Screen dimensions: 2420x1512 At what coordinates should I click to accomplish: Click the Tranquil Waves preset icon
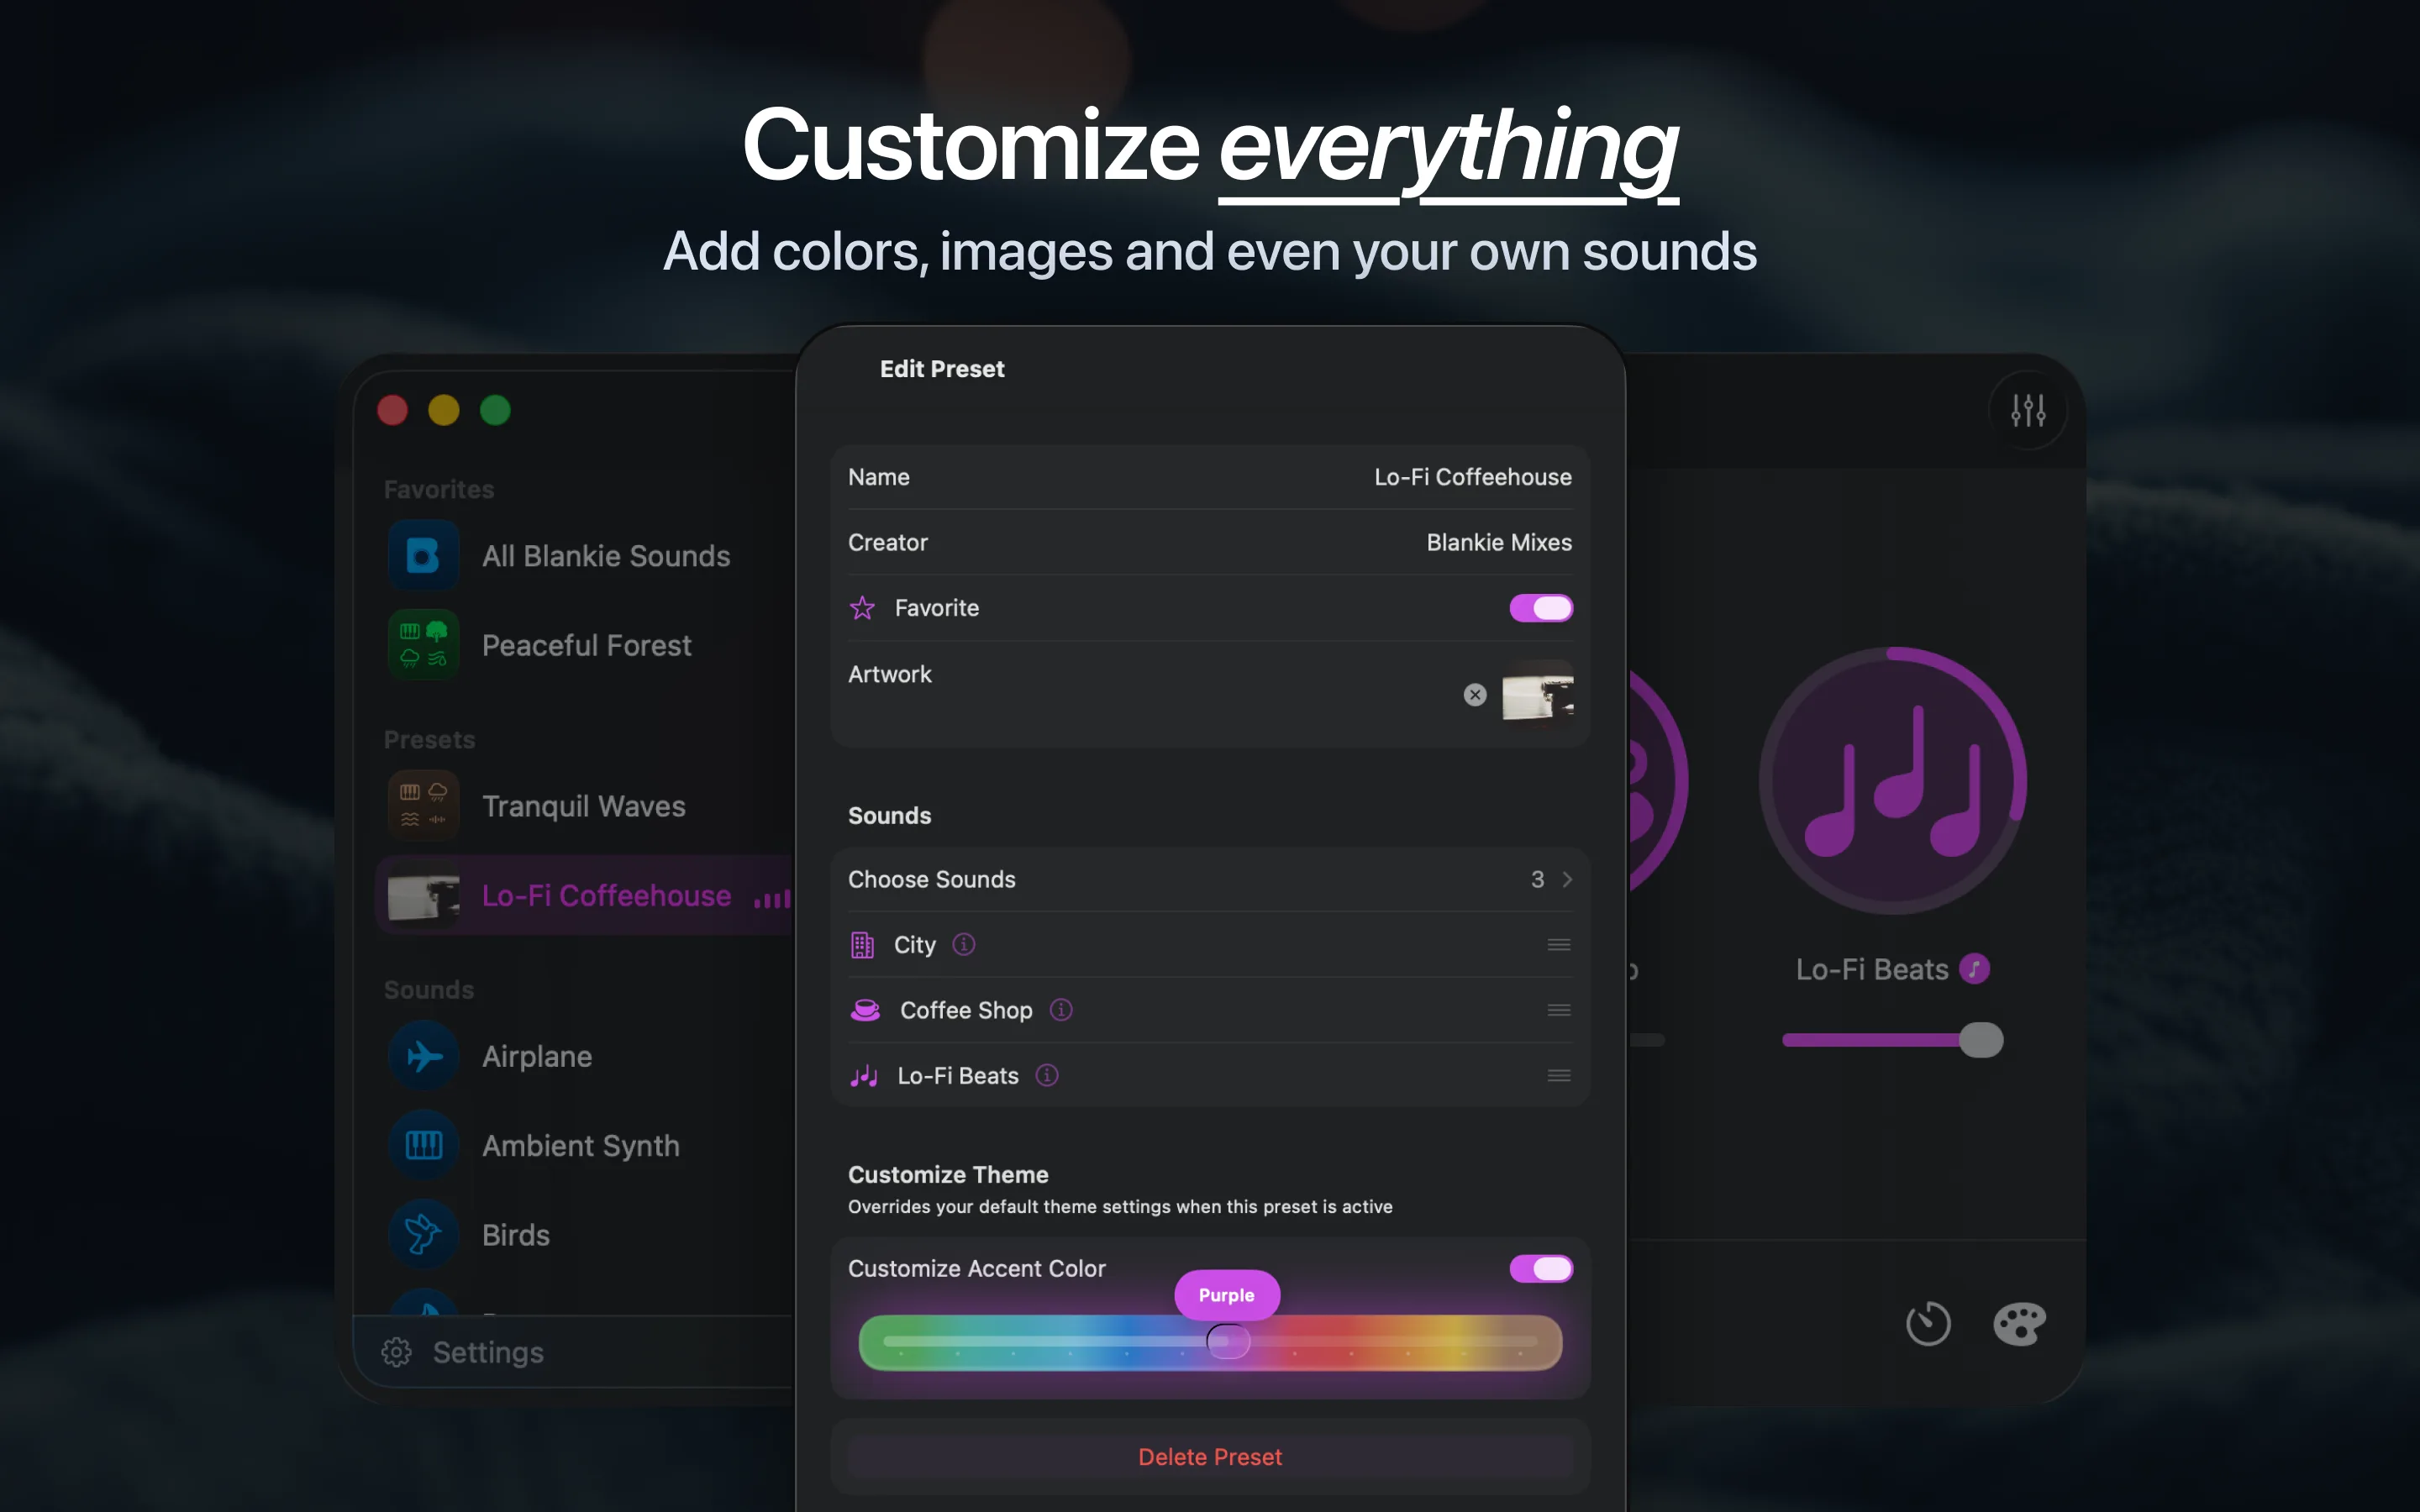coord(423,806)
